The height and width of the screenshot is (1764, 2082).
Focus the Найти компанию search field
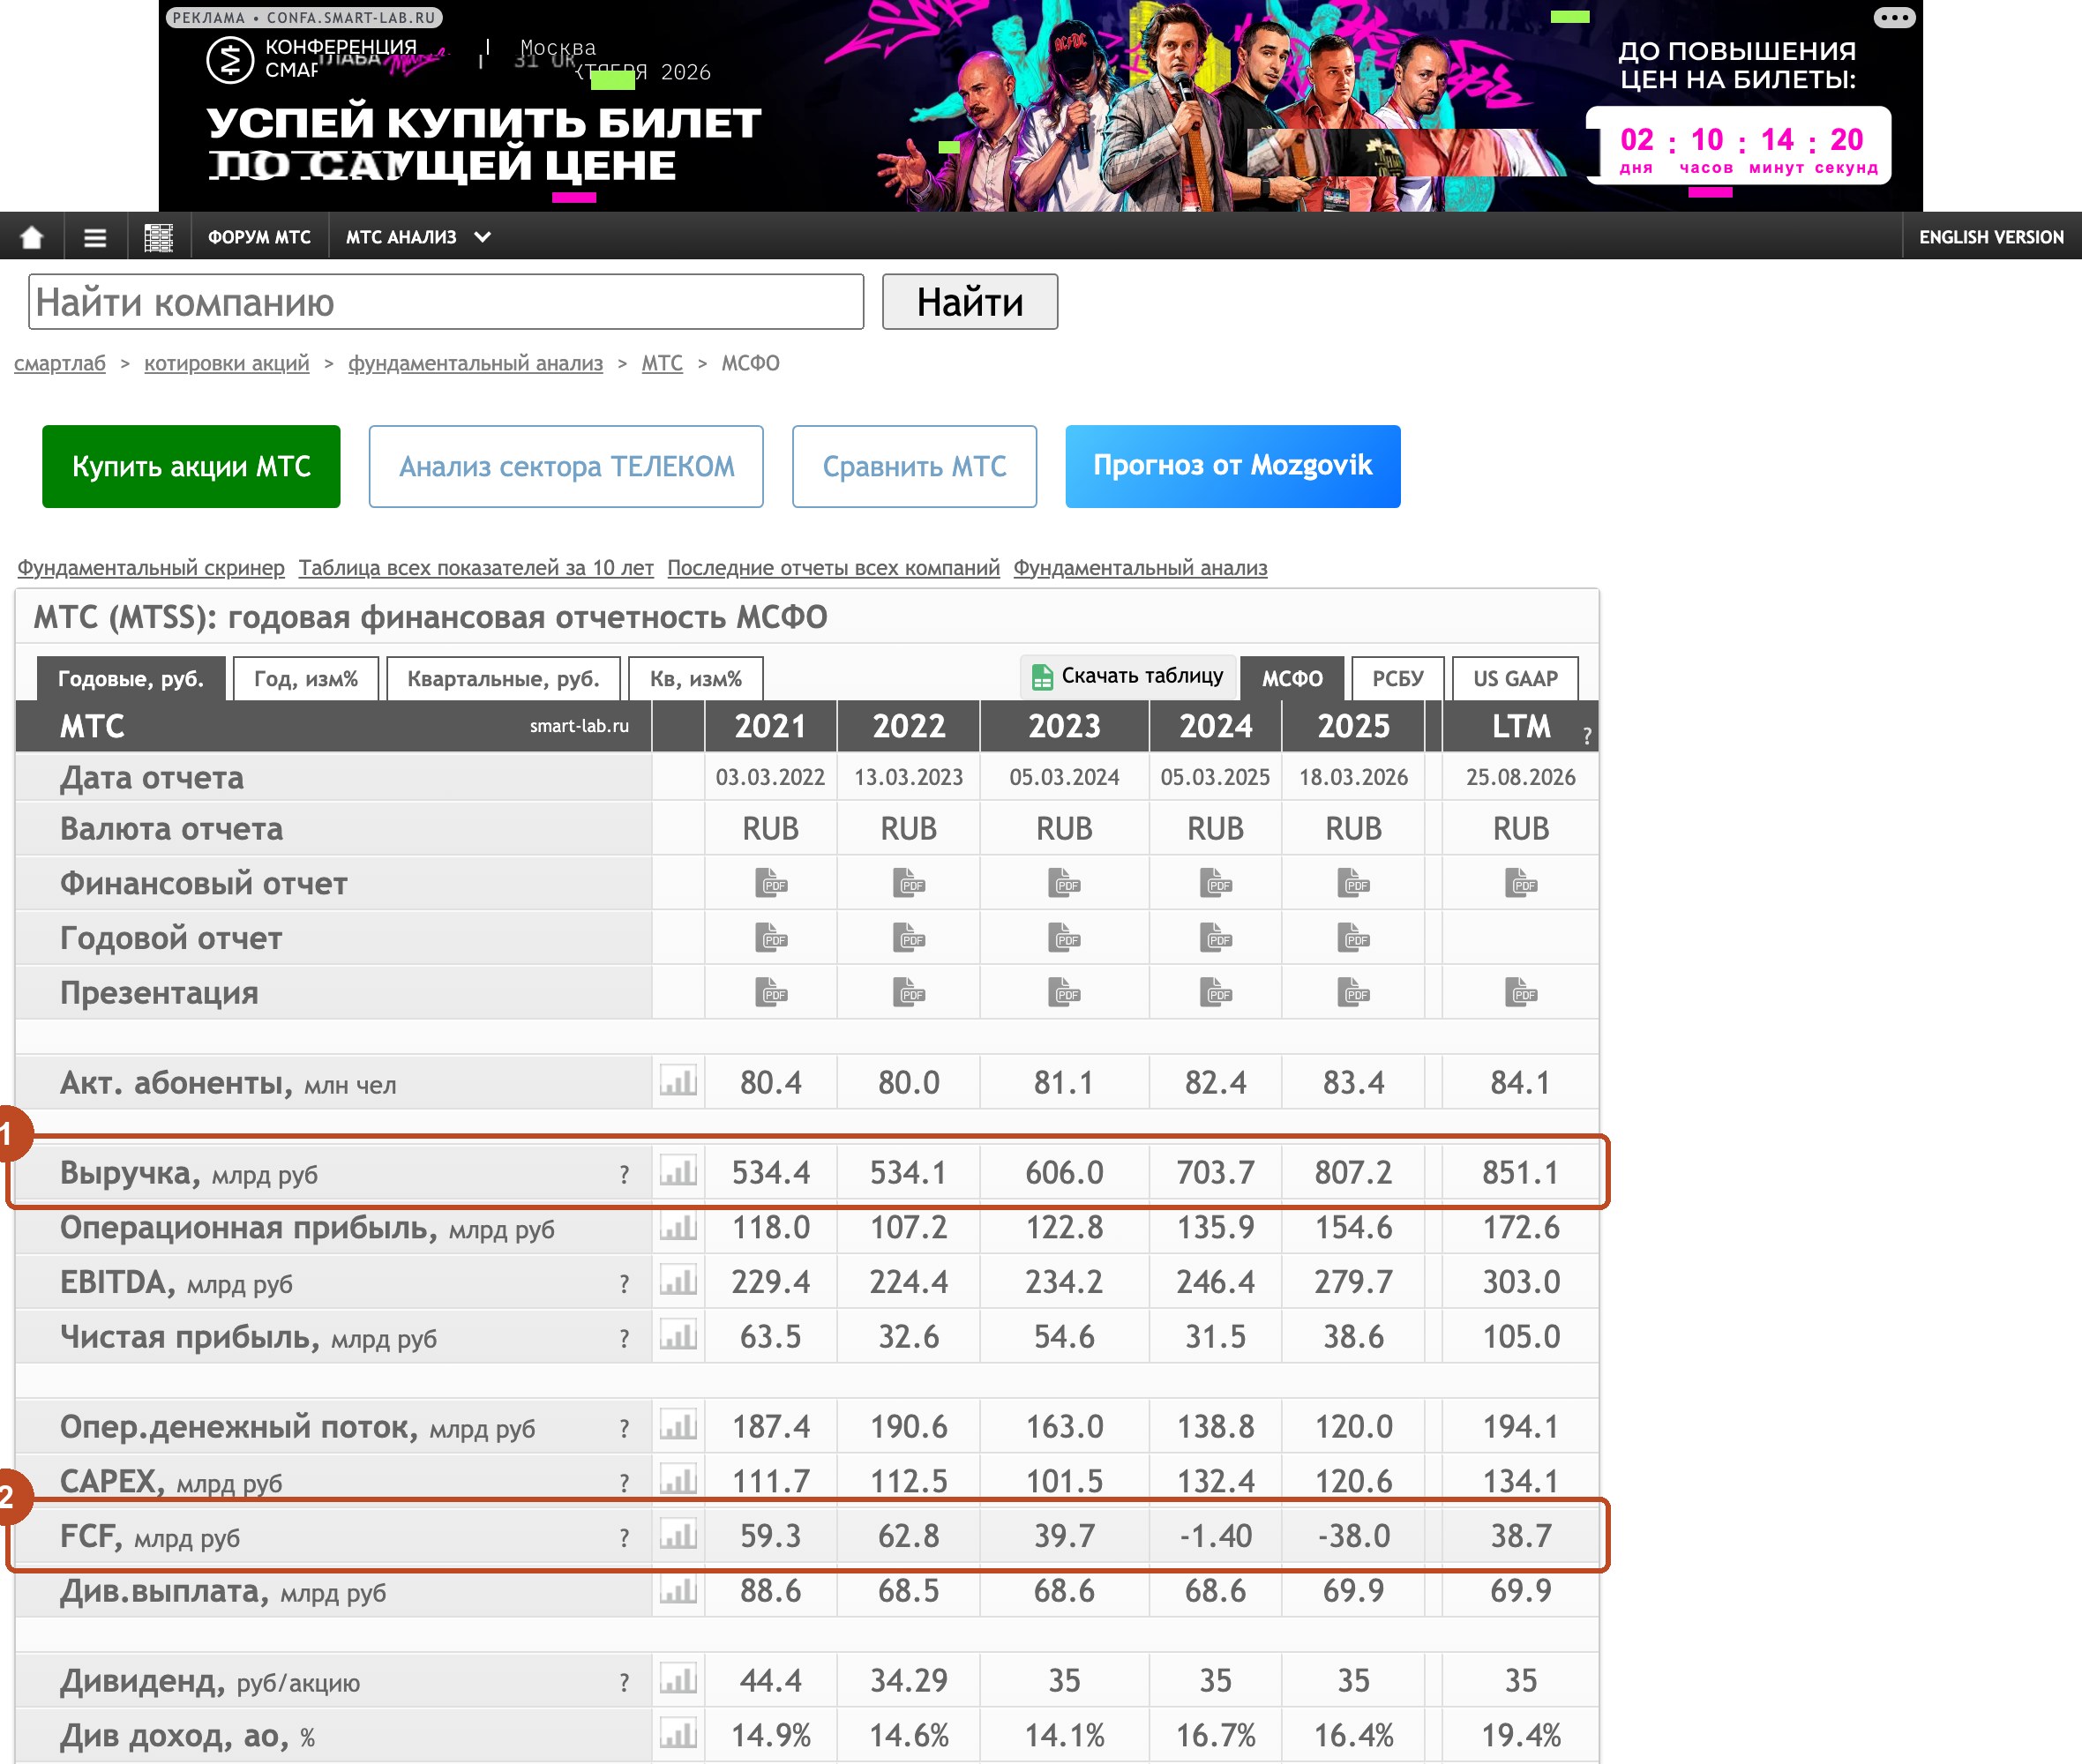pyautogui.click(x=446, y=302)
